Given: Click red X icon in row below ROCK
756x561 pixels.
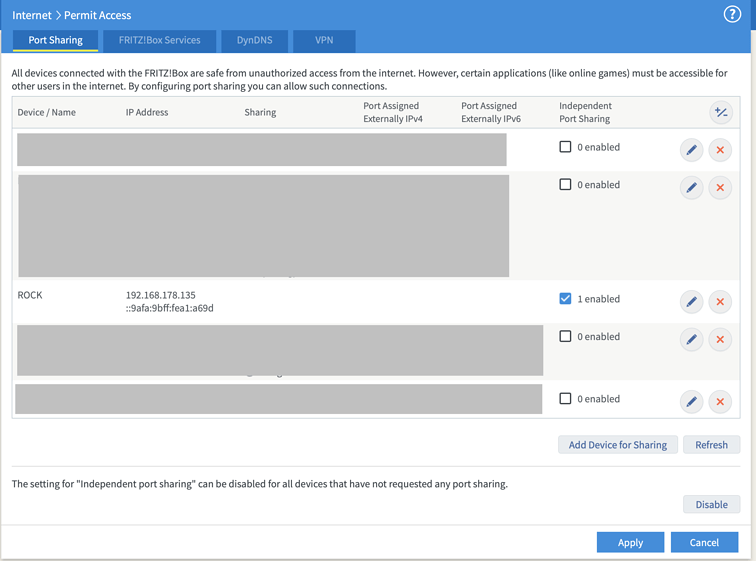Looking at the screenshot, I should pos(720,339).
